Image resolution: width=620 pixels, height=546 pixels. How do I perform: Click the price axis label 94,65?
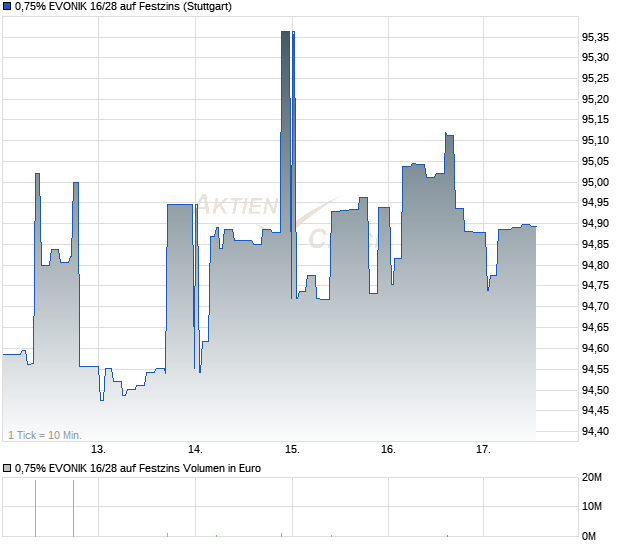[x=595, y=327]
